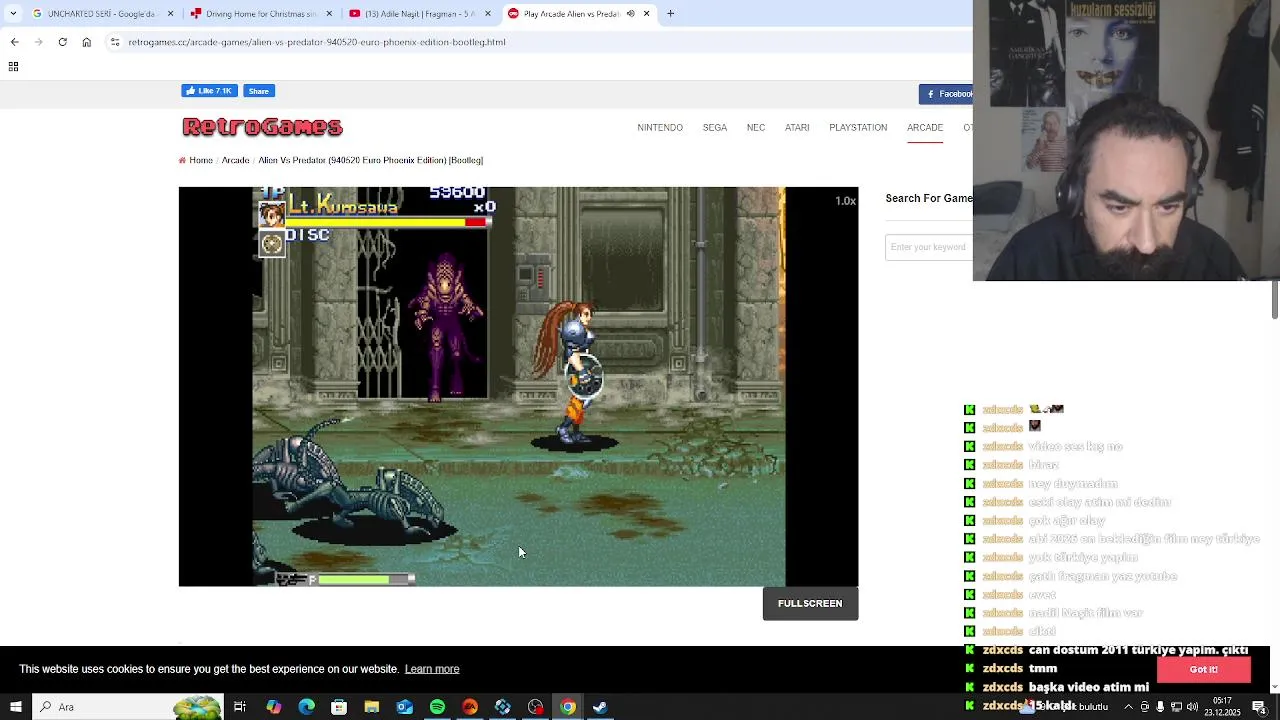Open Steam from the taskbar
Image resolution: width=1280 pixels, height=720 pixels.
pyautogui.click(x=600, y=707)
